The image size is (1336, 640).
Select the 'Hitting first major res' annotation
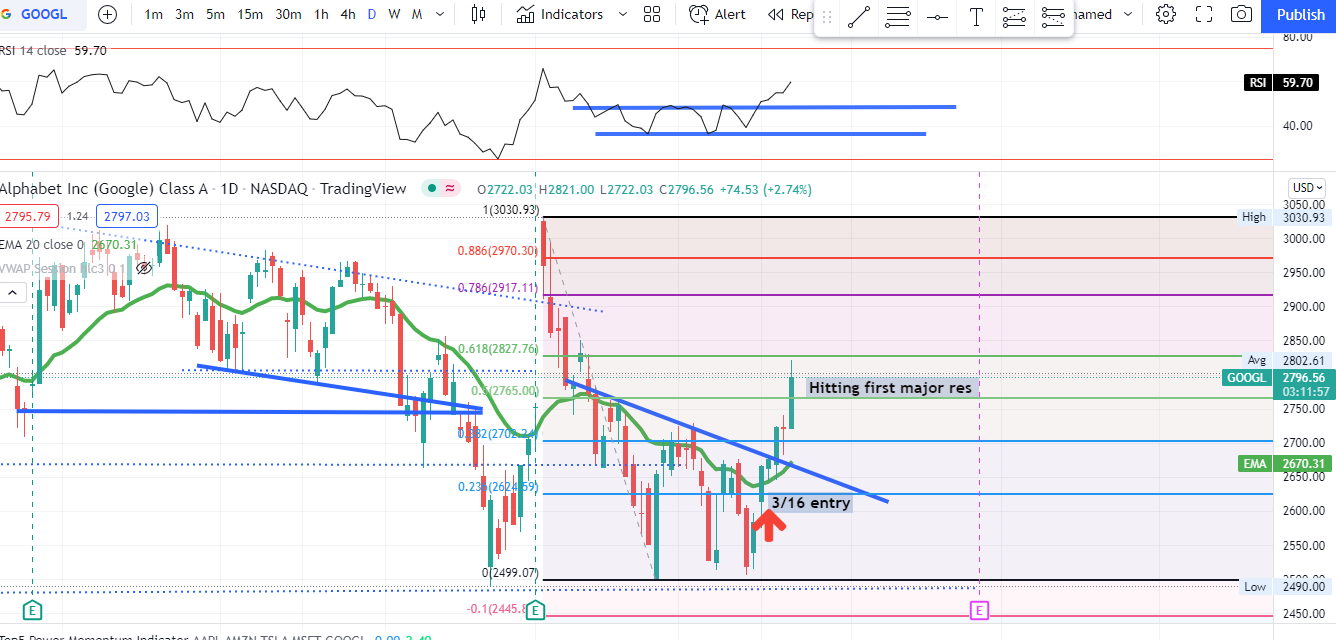(x=890, y=387)
